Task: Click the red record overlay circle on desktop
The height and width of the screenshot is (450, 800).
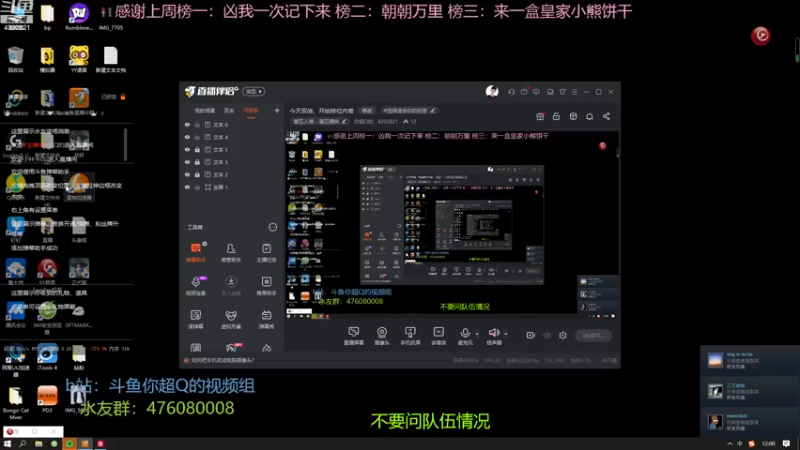Action: coord(761,35)
